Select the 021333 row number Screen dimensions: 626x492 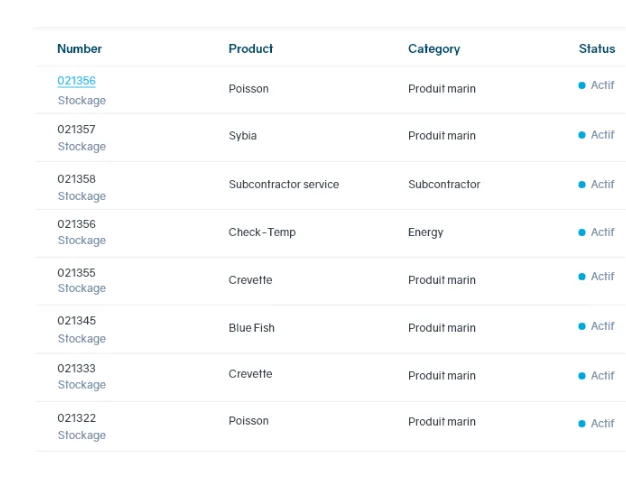pyautogui.click(x=76, y=368)
